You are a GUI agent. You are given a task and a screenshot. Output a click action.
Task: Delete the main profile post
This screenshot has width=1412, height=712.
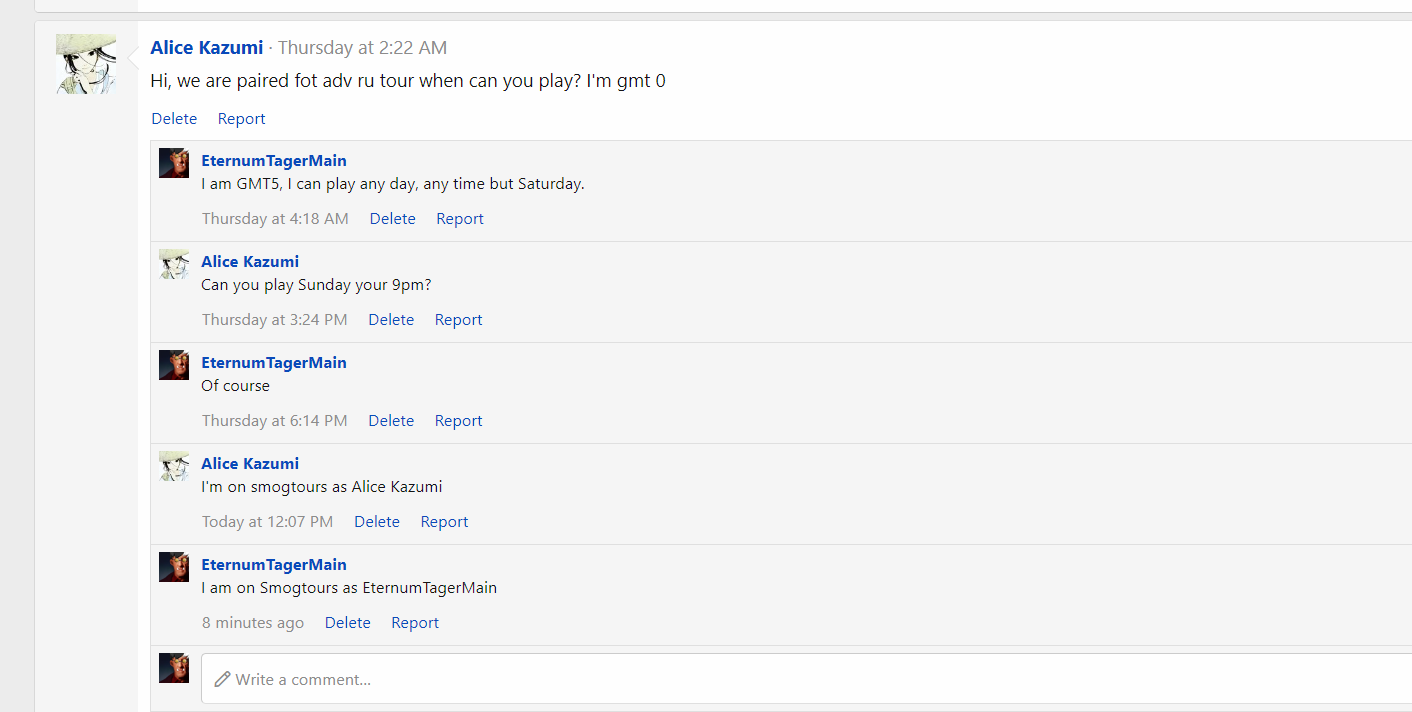click(x=174, y=118)
